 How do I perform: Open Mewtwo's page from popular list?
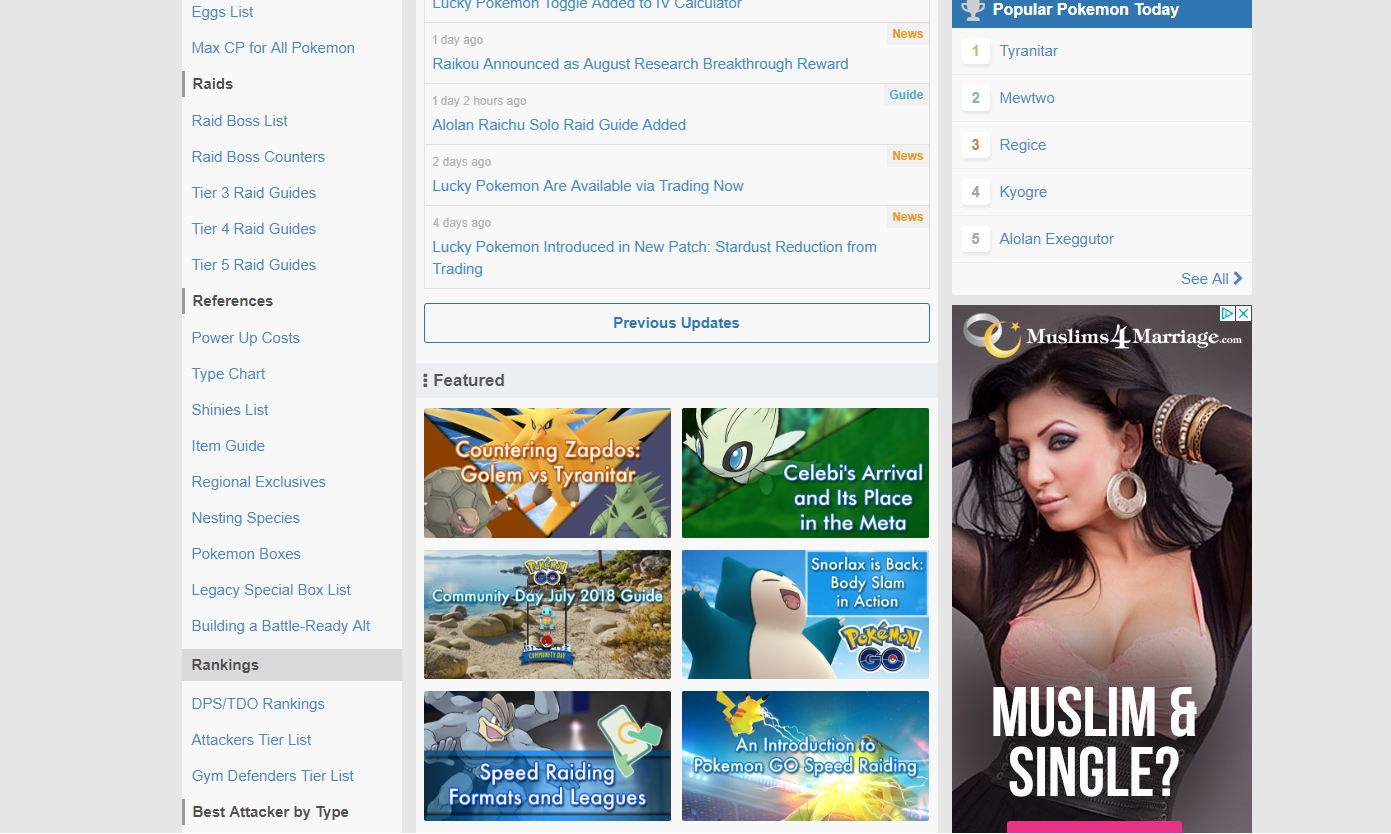(x=1027, y=98)
